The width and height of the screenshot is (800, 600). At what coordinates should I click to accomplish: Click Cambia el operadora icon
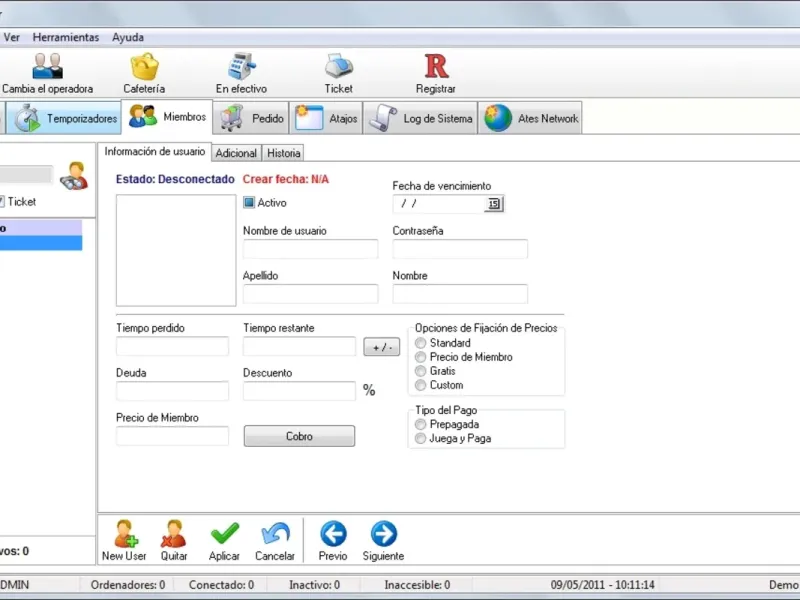pyautogui.click(x=47, y=67)
